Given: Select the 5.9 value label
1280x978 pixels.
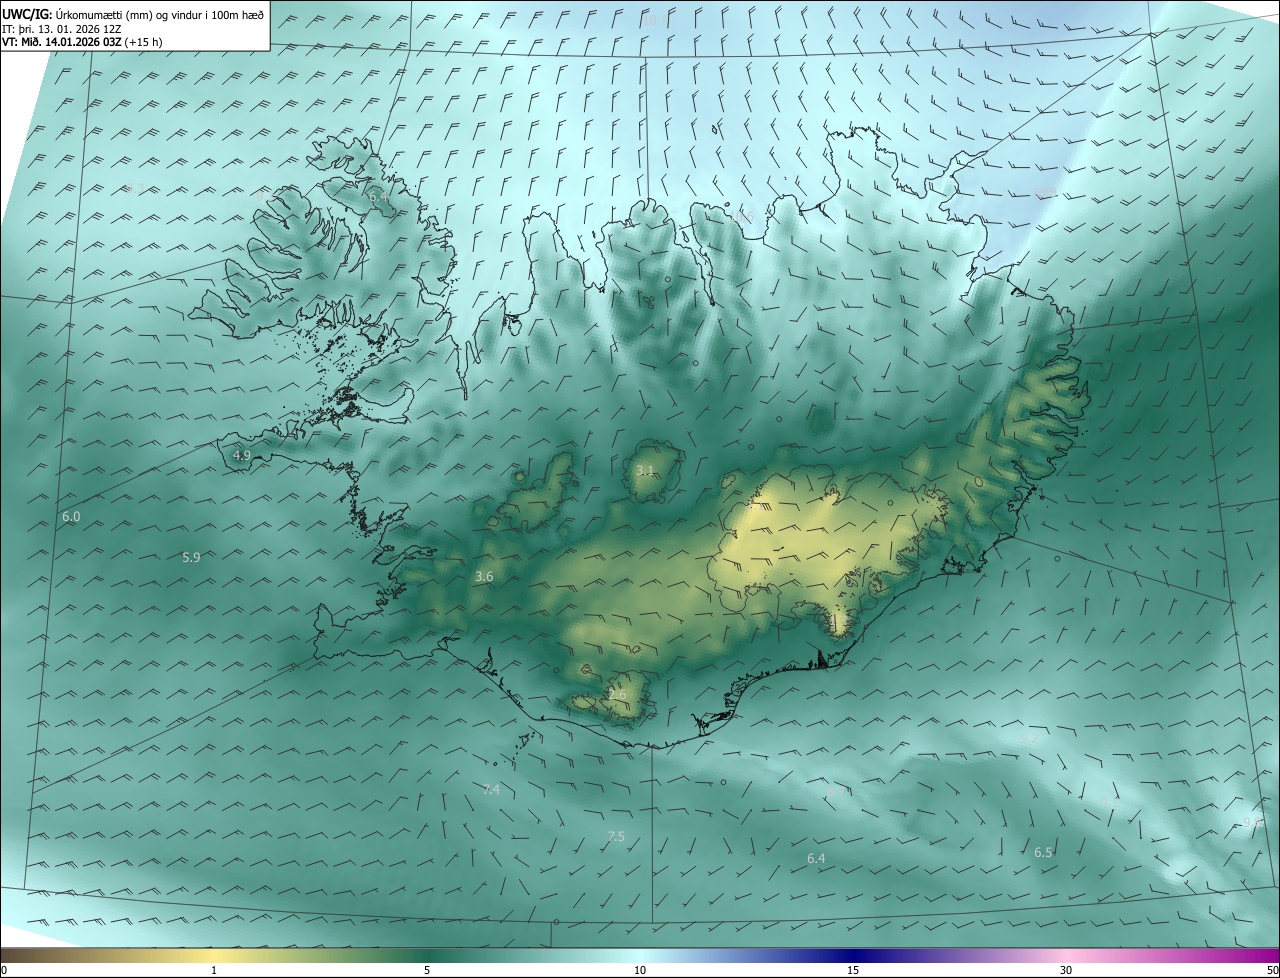Looking at the screenshot, I should tap(191, 557).
